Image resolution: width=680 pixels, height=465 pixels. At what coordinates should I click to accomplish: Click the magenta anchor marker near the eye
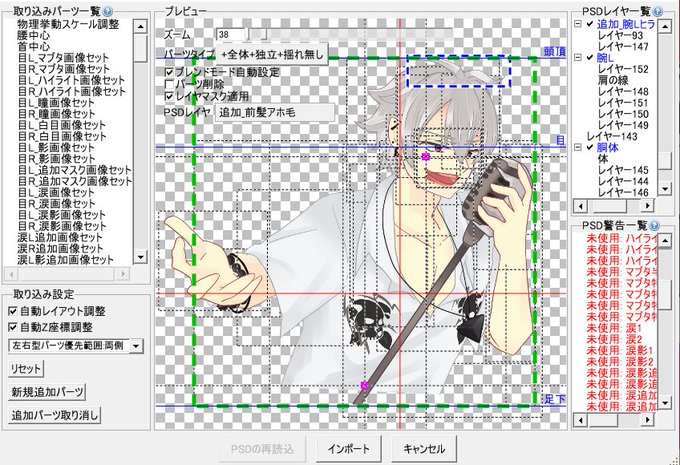tap(426, 157)
